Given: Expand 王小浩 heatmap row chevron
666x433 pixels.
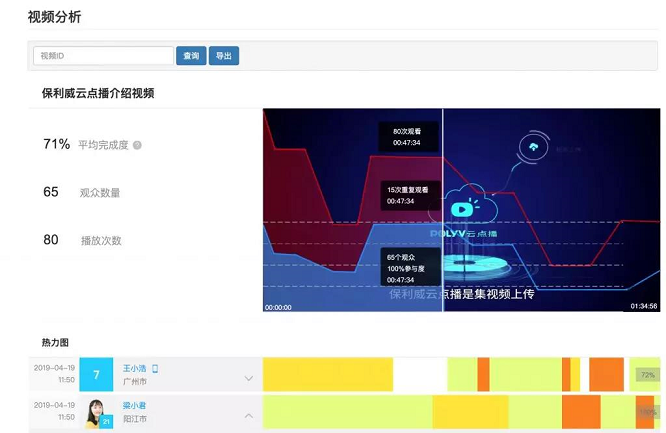Looking at the screenshot, I should (249, 378).
